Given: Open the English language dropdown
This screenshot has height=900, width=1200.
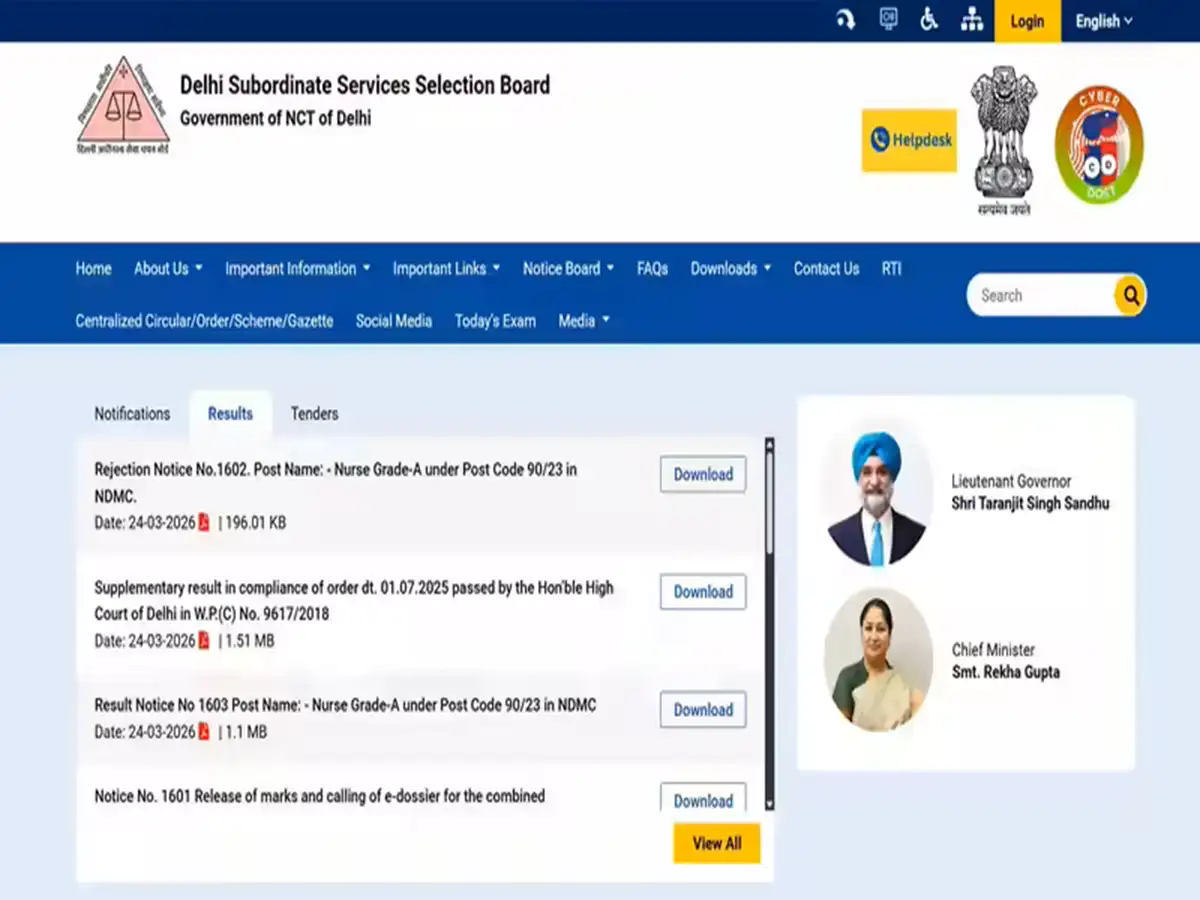Looking at the screenshot, I should coord(1104,21).
